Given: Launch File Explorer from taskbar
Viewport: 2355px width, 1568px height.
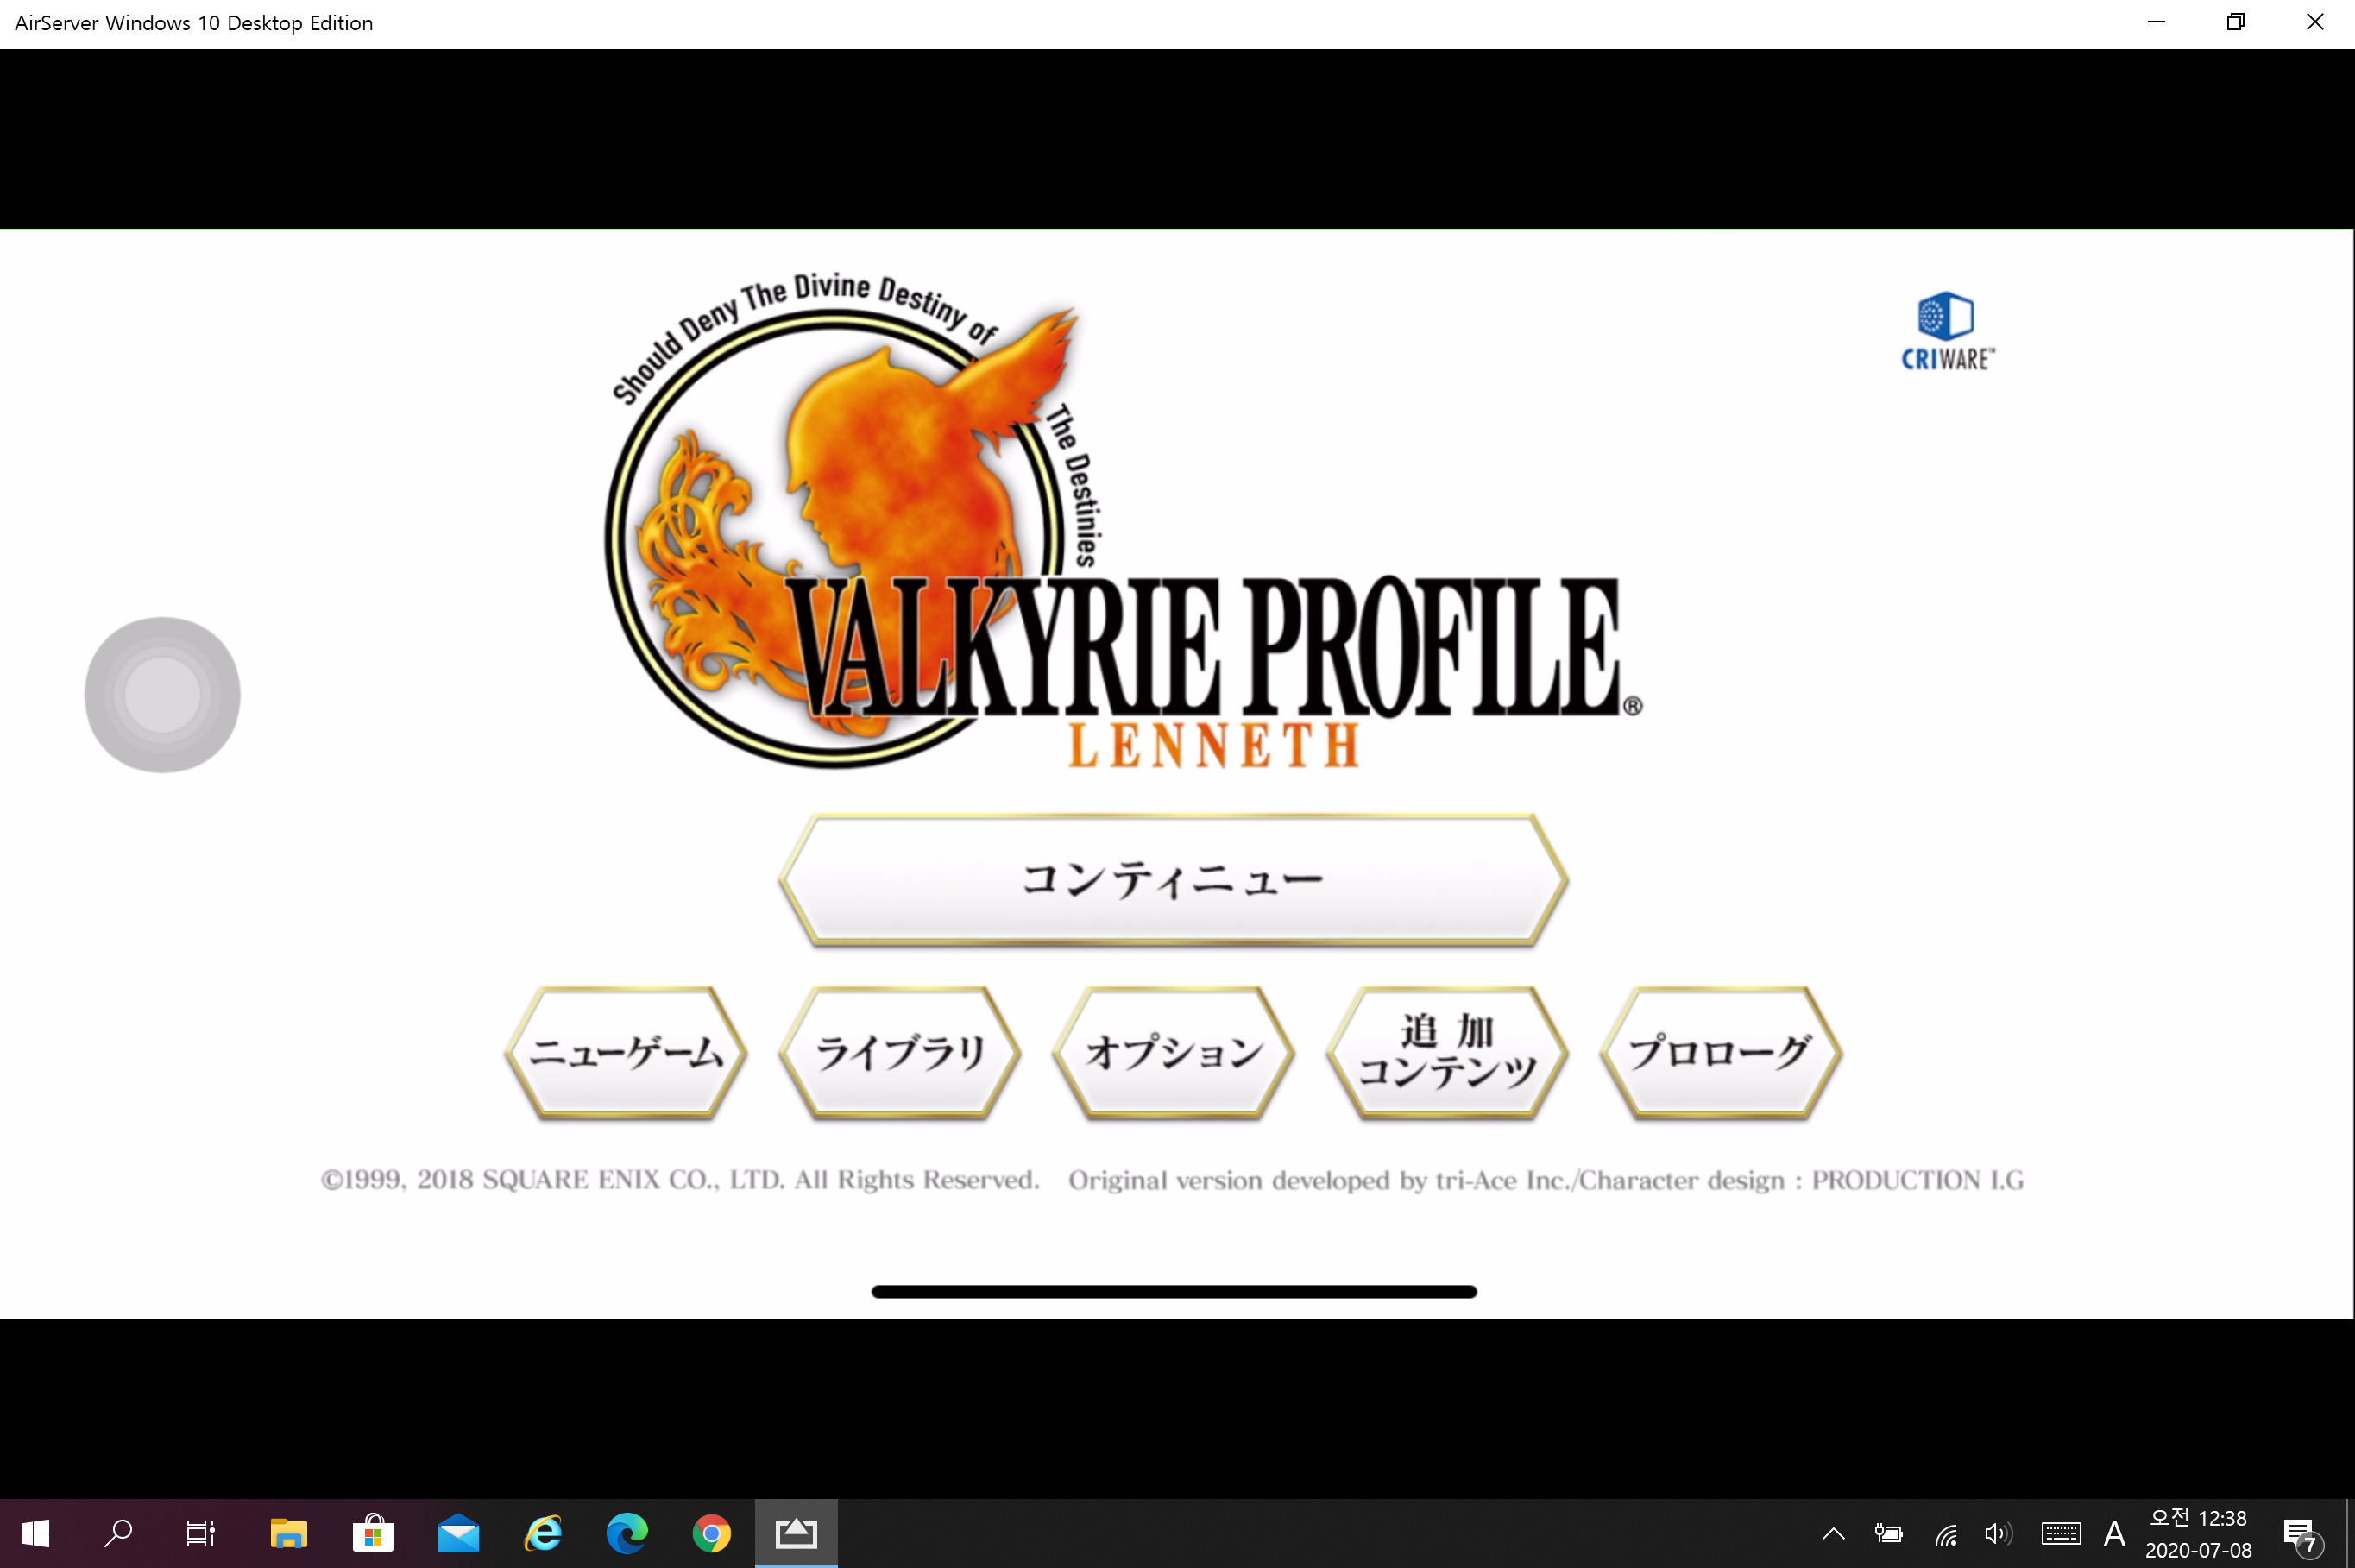Looking at the screenshot, I should (x=288, y=1533).
